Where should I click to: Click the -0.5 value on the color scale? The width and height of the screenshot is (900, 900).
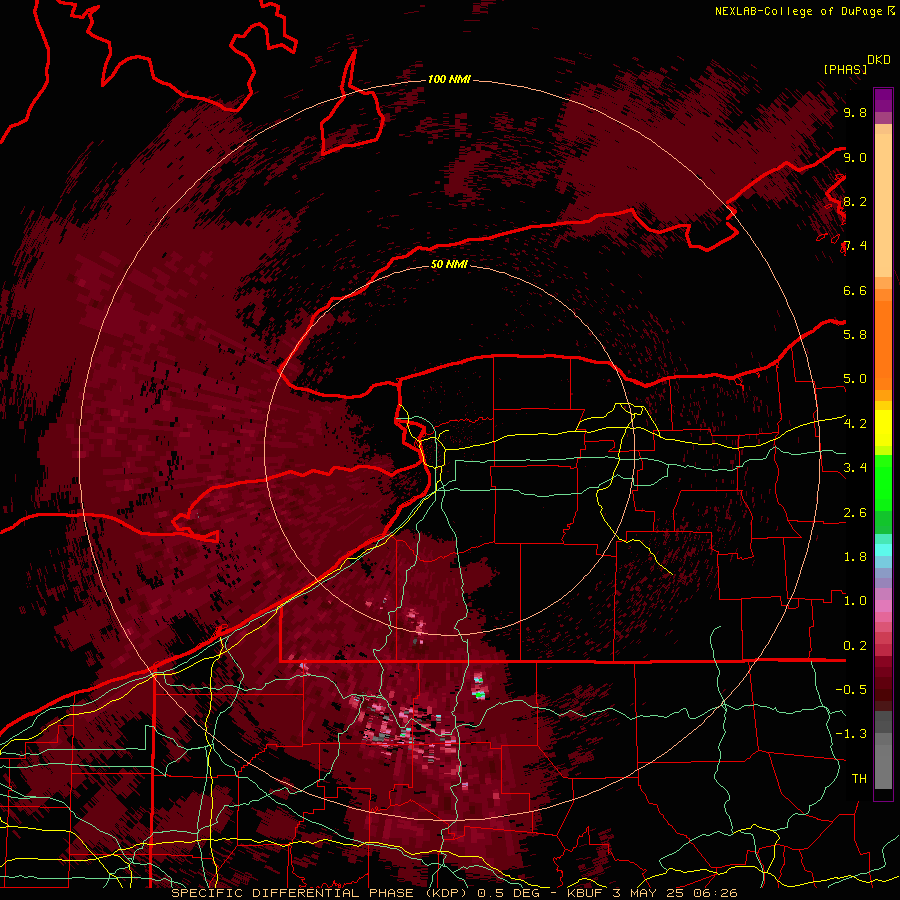click(851, 690)
